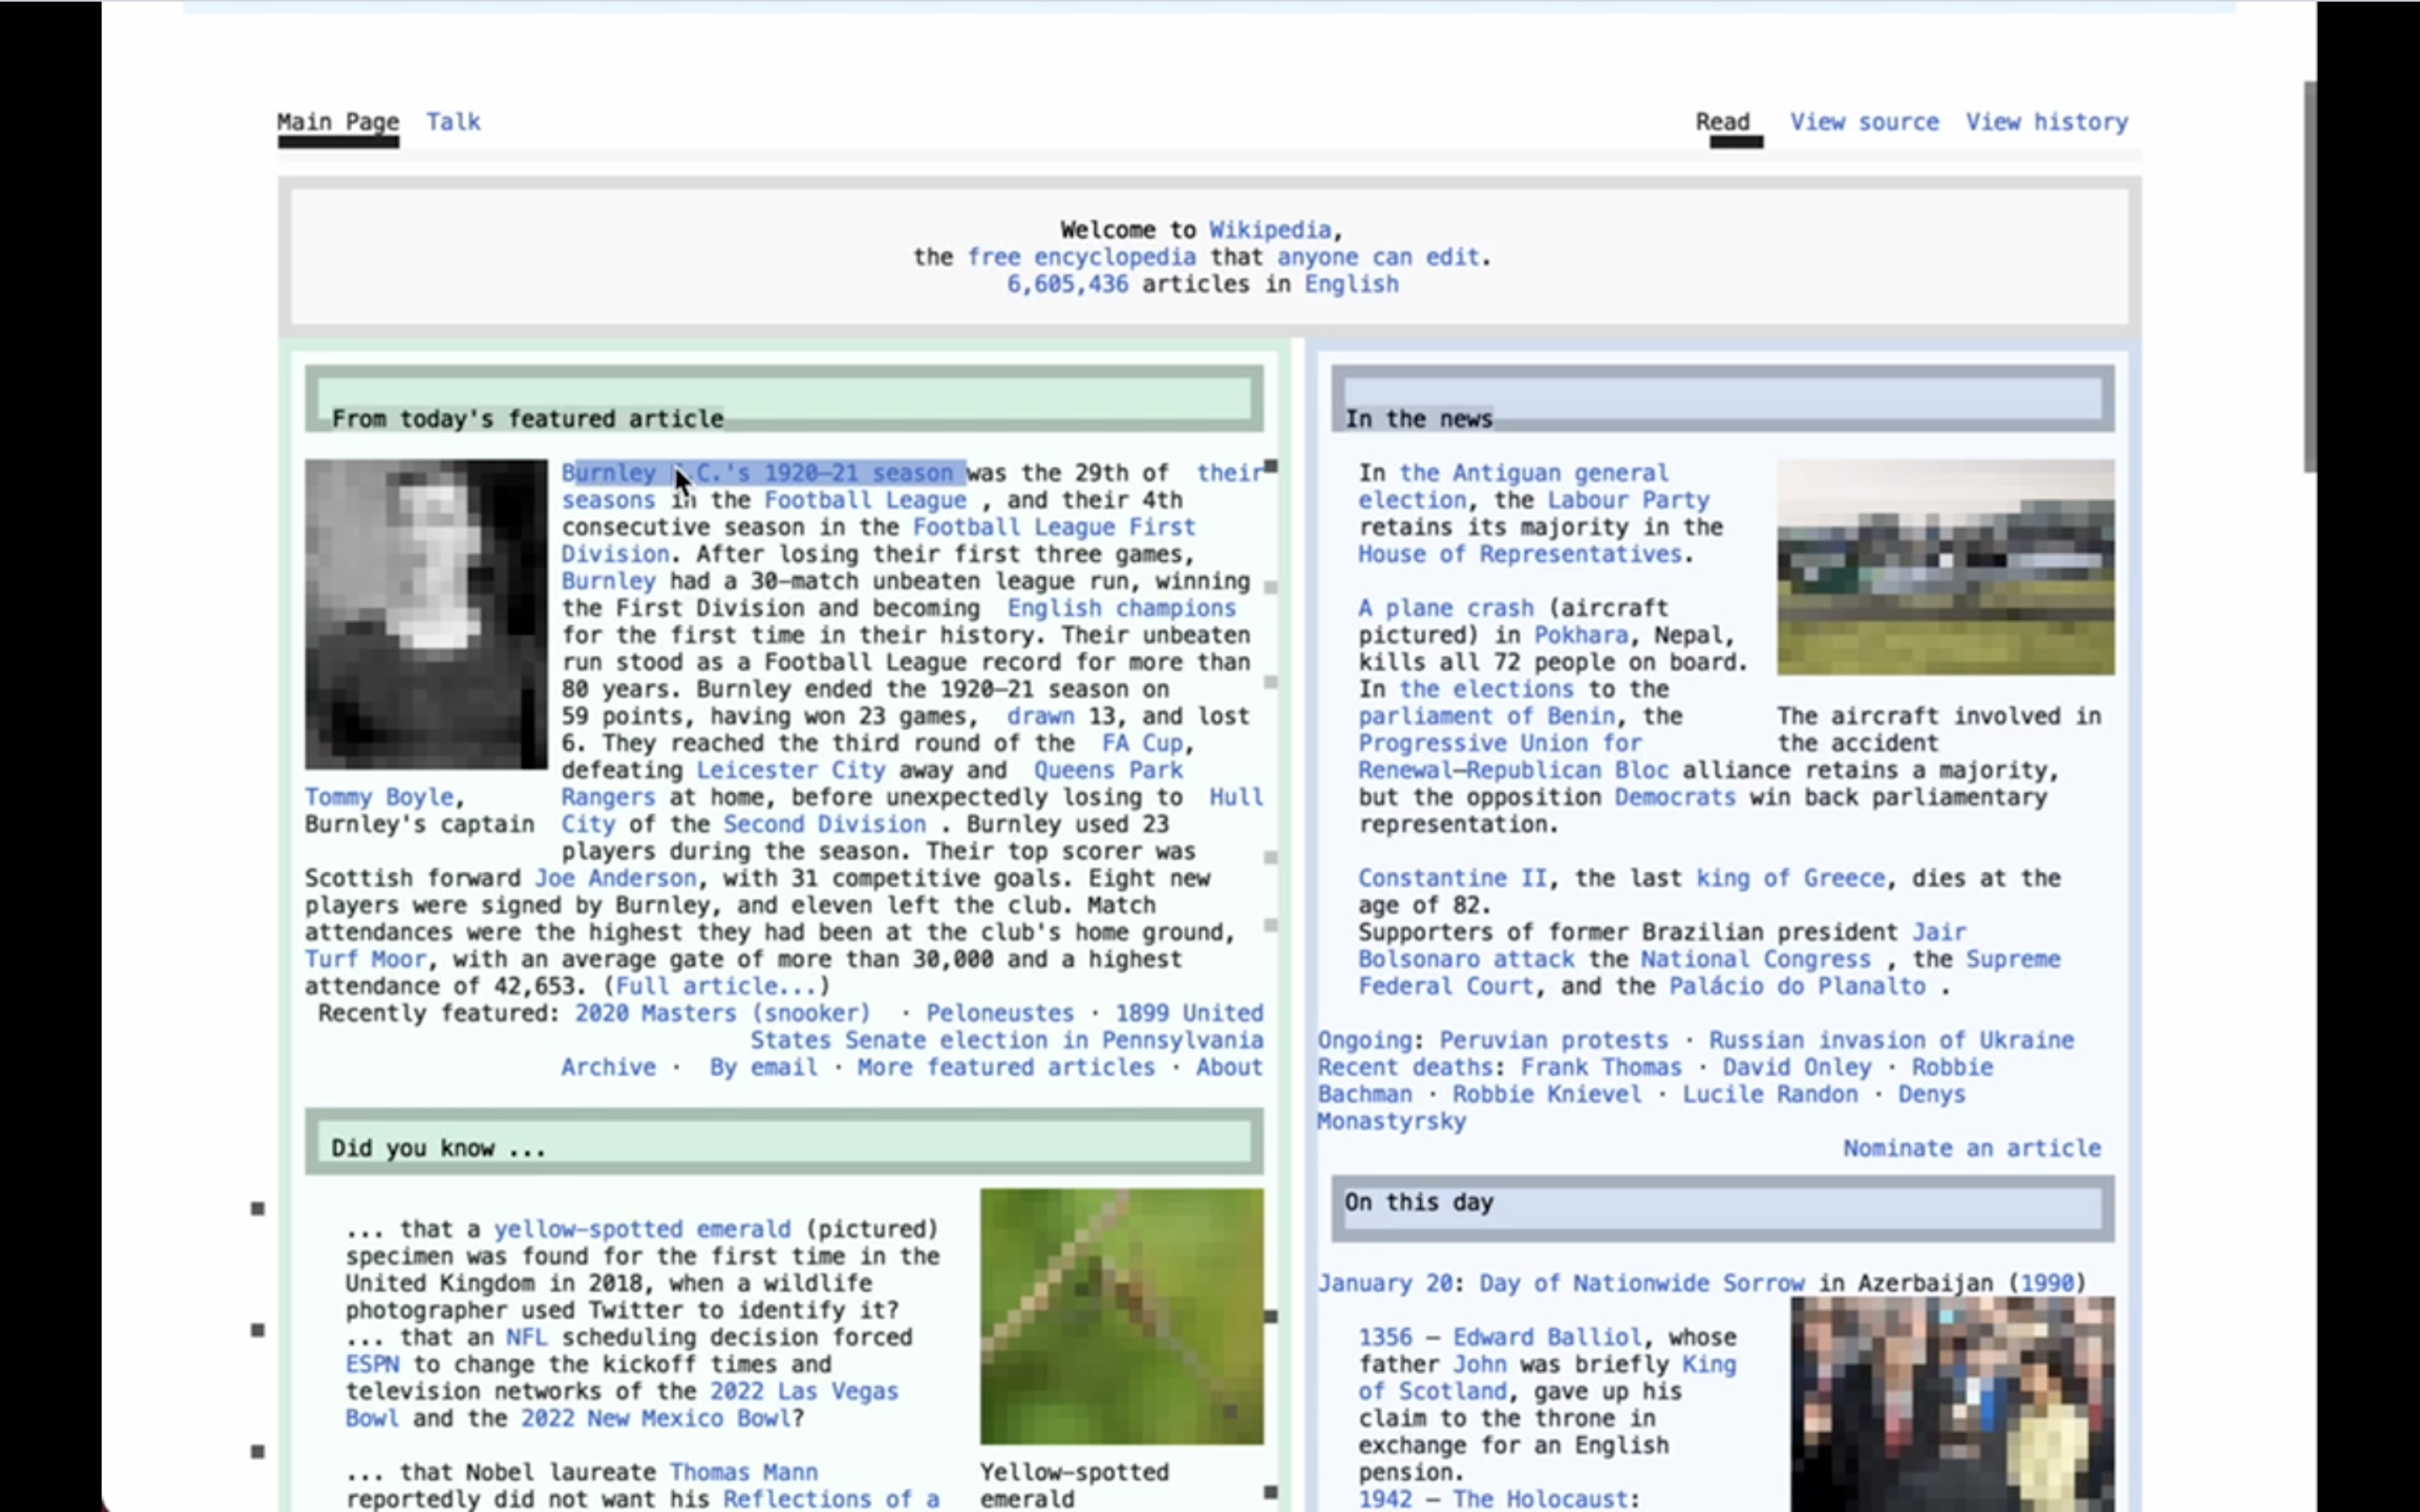Open the National Congress link
The height and width of the screenshot is (1512, 2420).
1755,959
